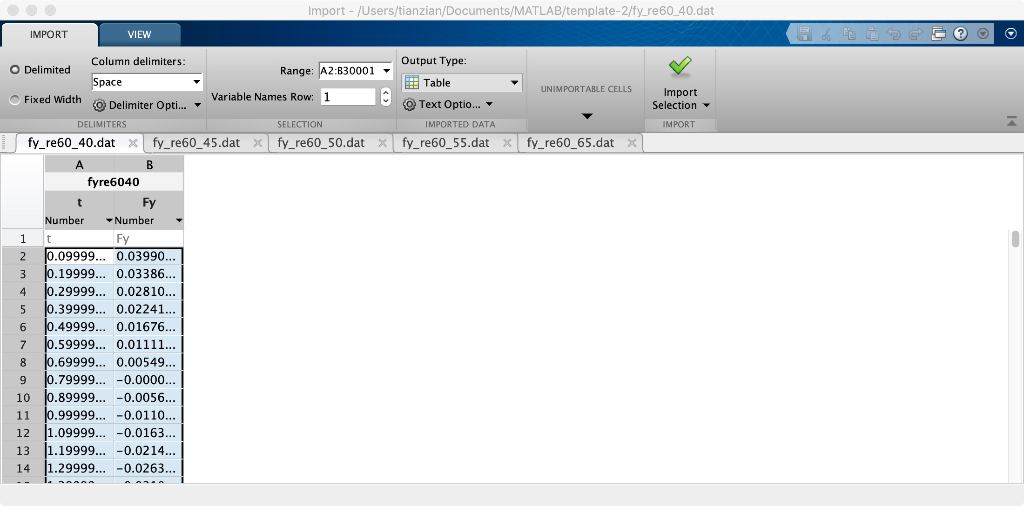This screenshot has height=506, width=1024.
Task: Expand the Delimiter Options dropdown arrow
Action: tap(198, 105)
